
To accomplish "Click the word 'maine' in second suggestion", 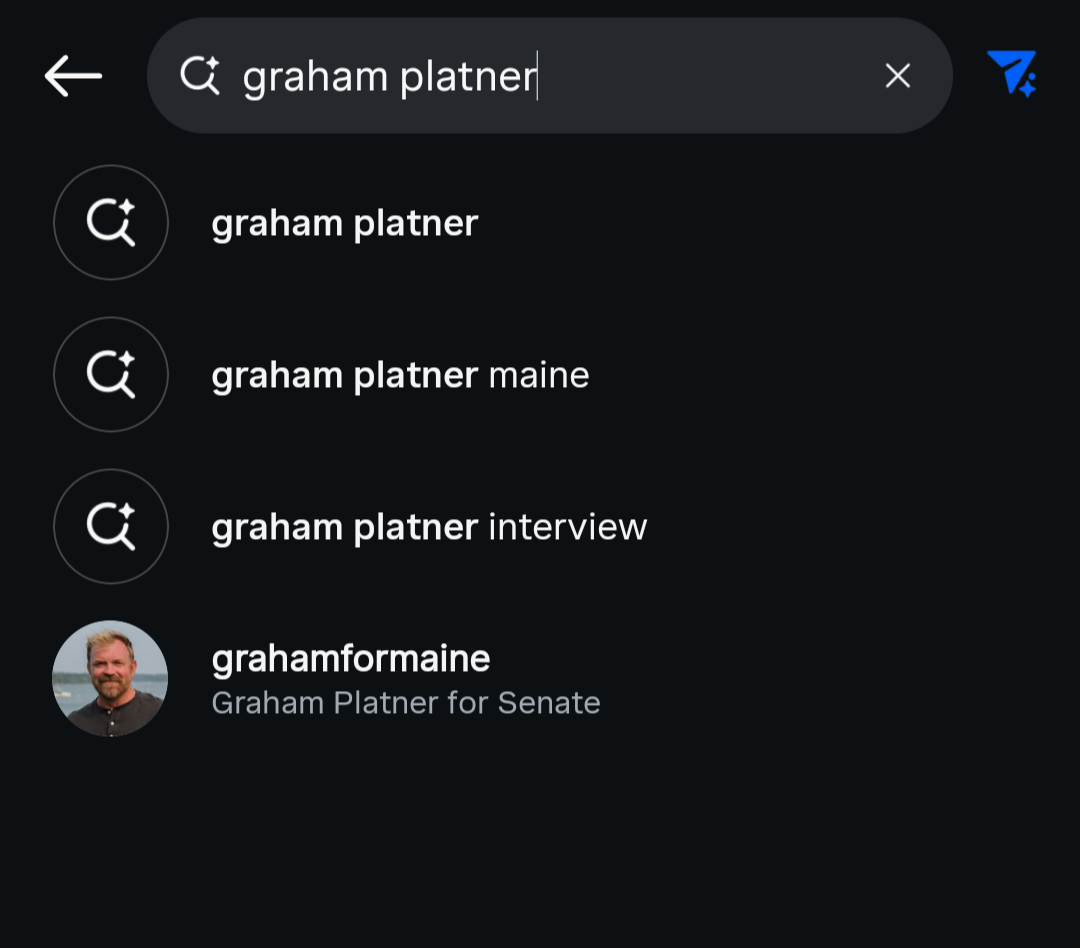I will click(x=539, y=376).
